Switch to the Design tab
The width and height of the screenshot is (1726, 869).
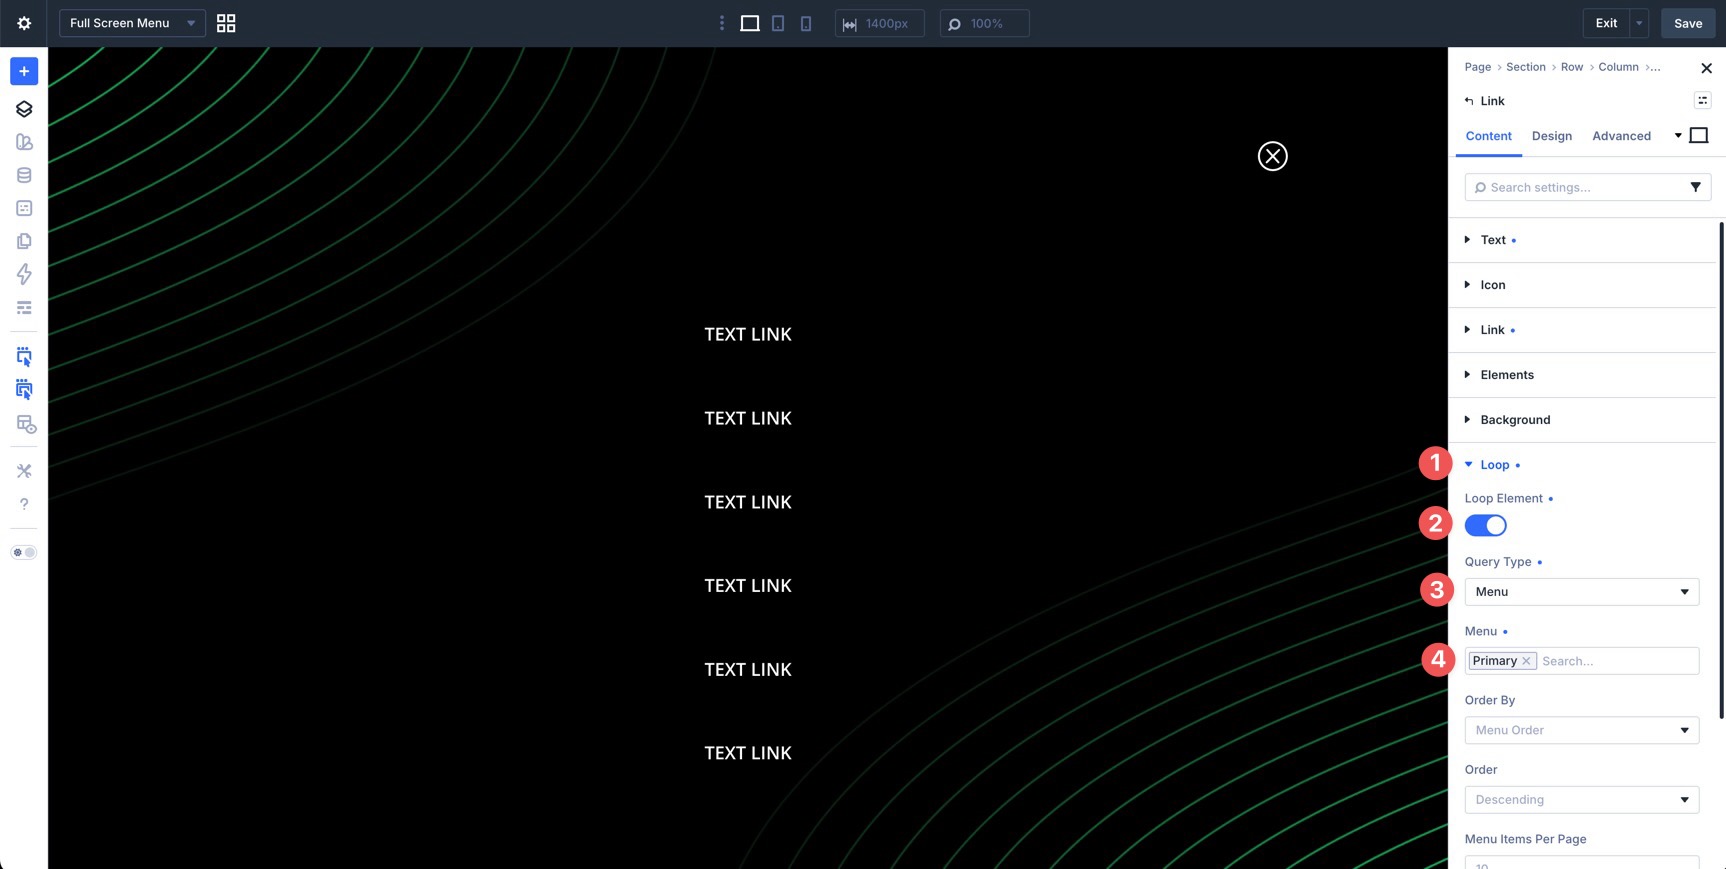point(1551,136)
